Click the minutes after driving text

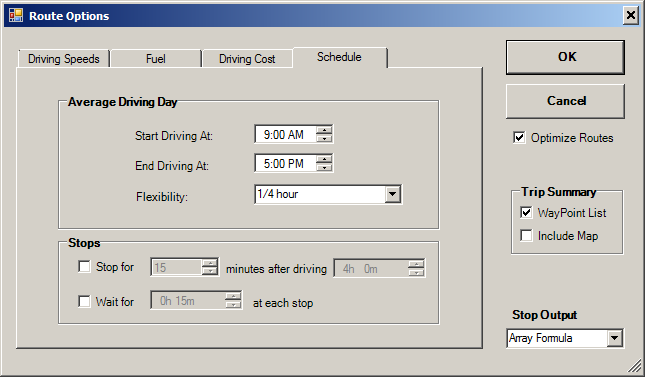point(276,269)
